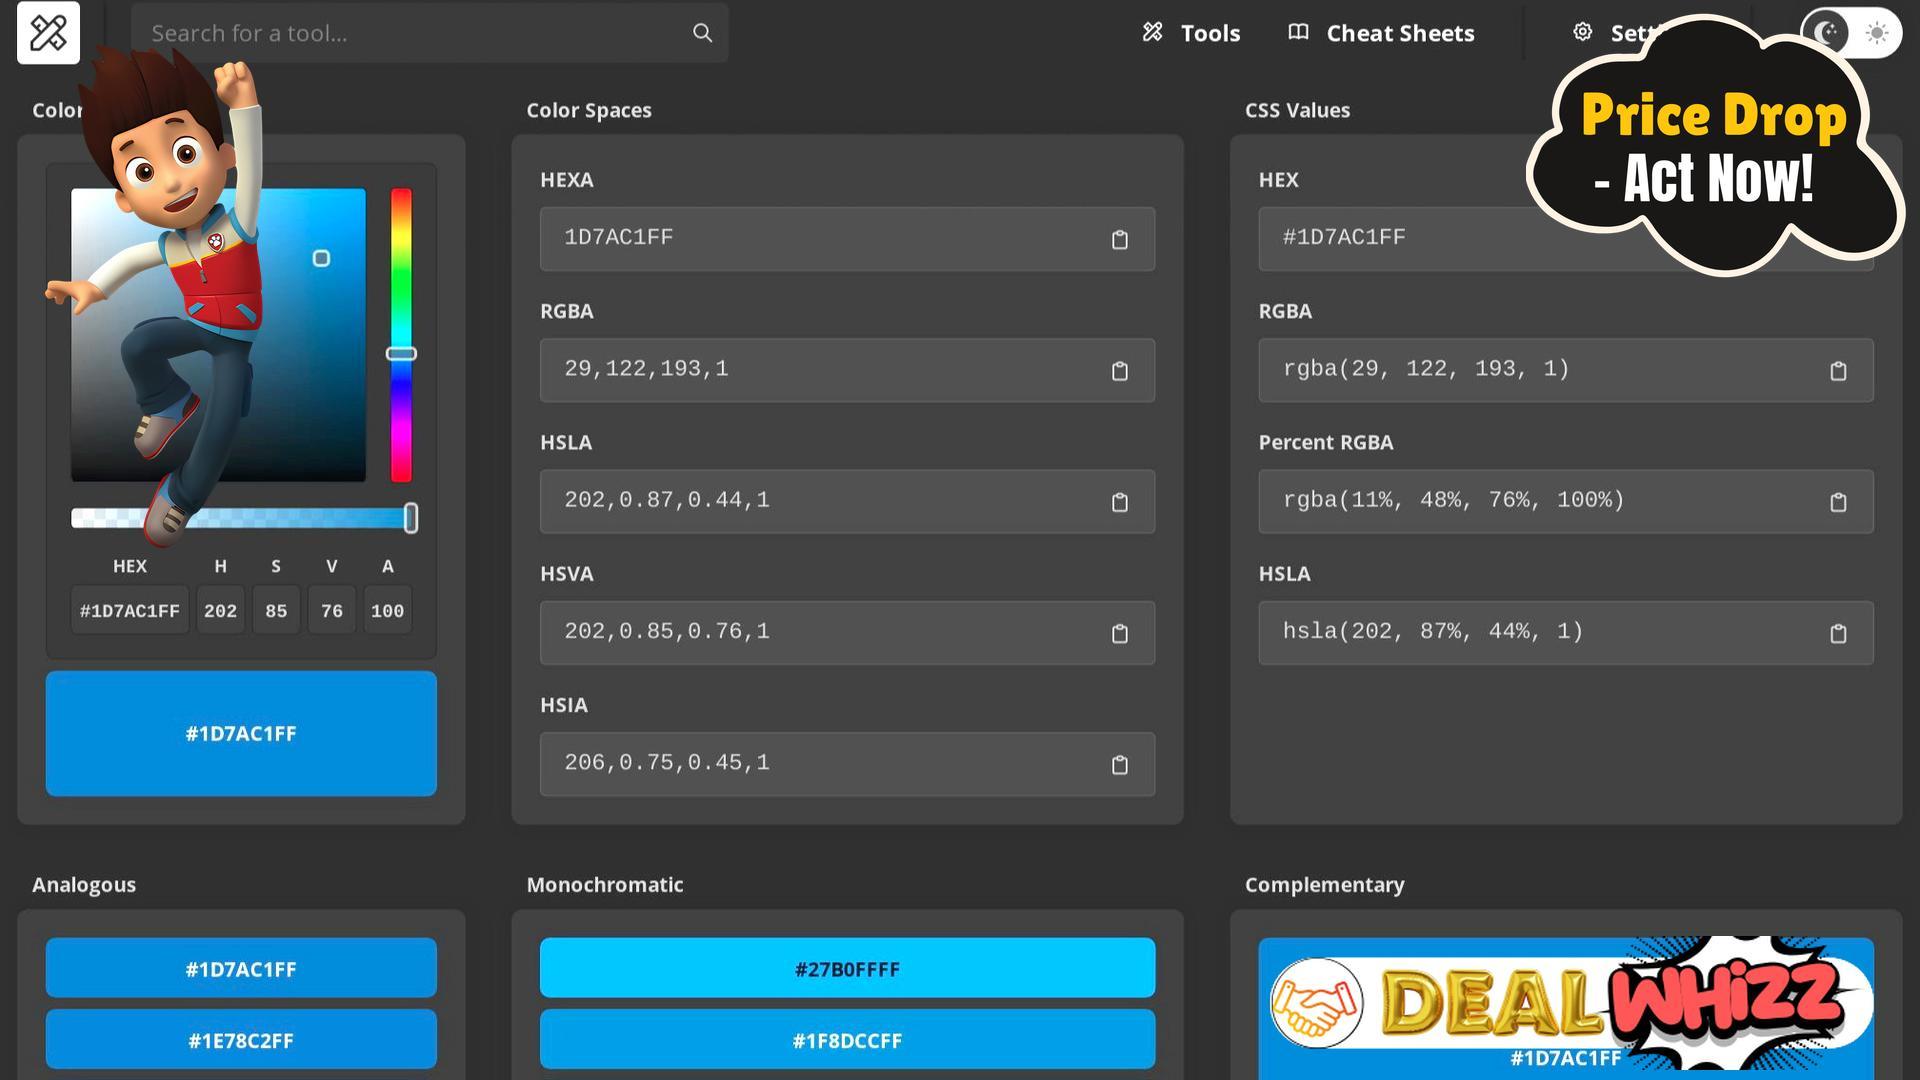Select the Monochromatic #27B0FFFF swatch

(847, 968)
